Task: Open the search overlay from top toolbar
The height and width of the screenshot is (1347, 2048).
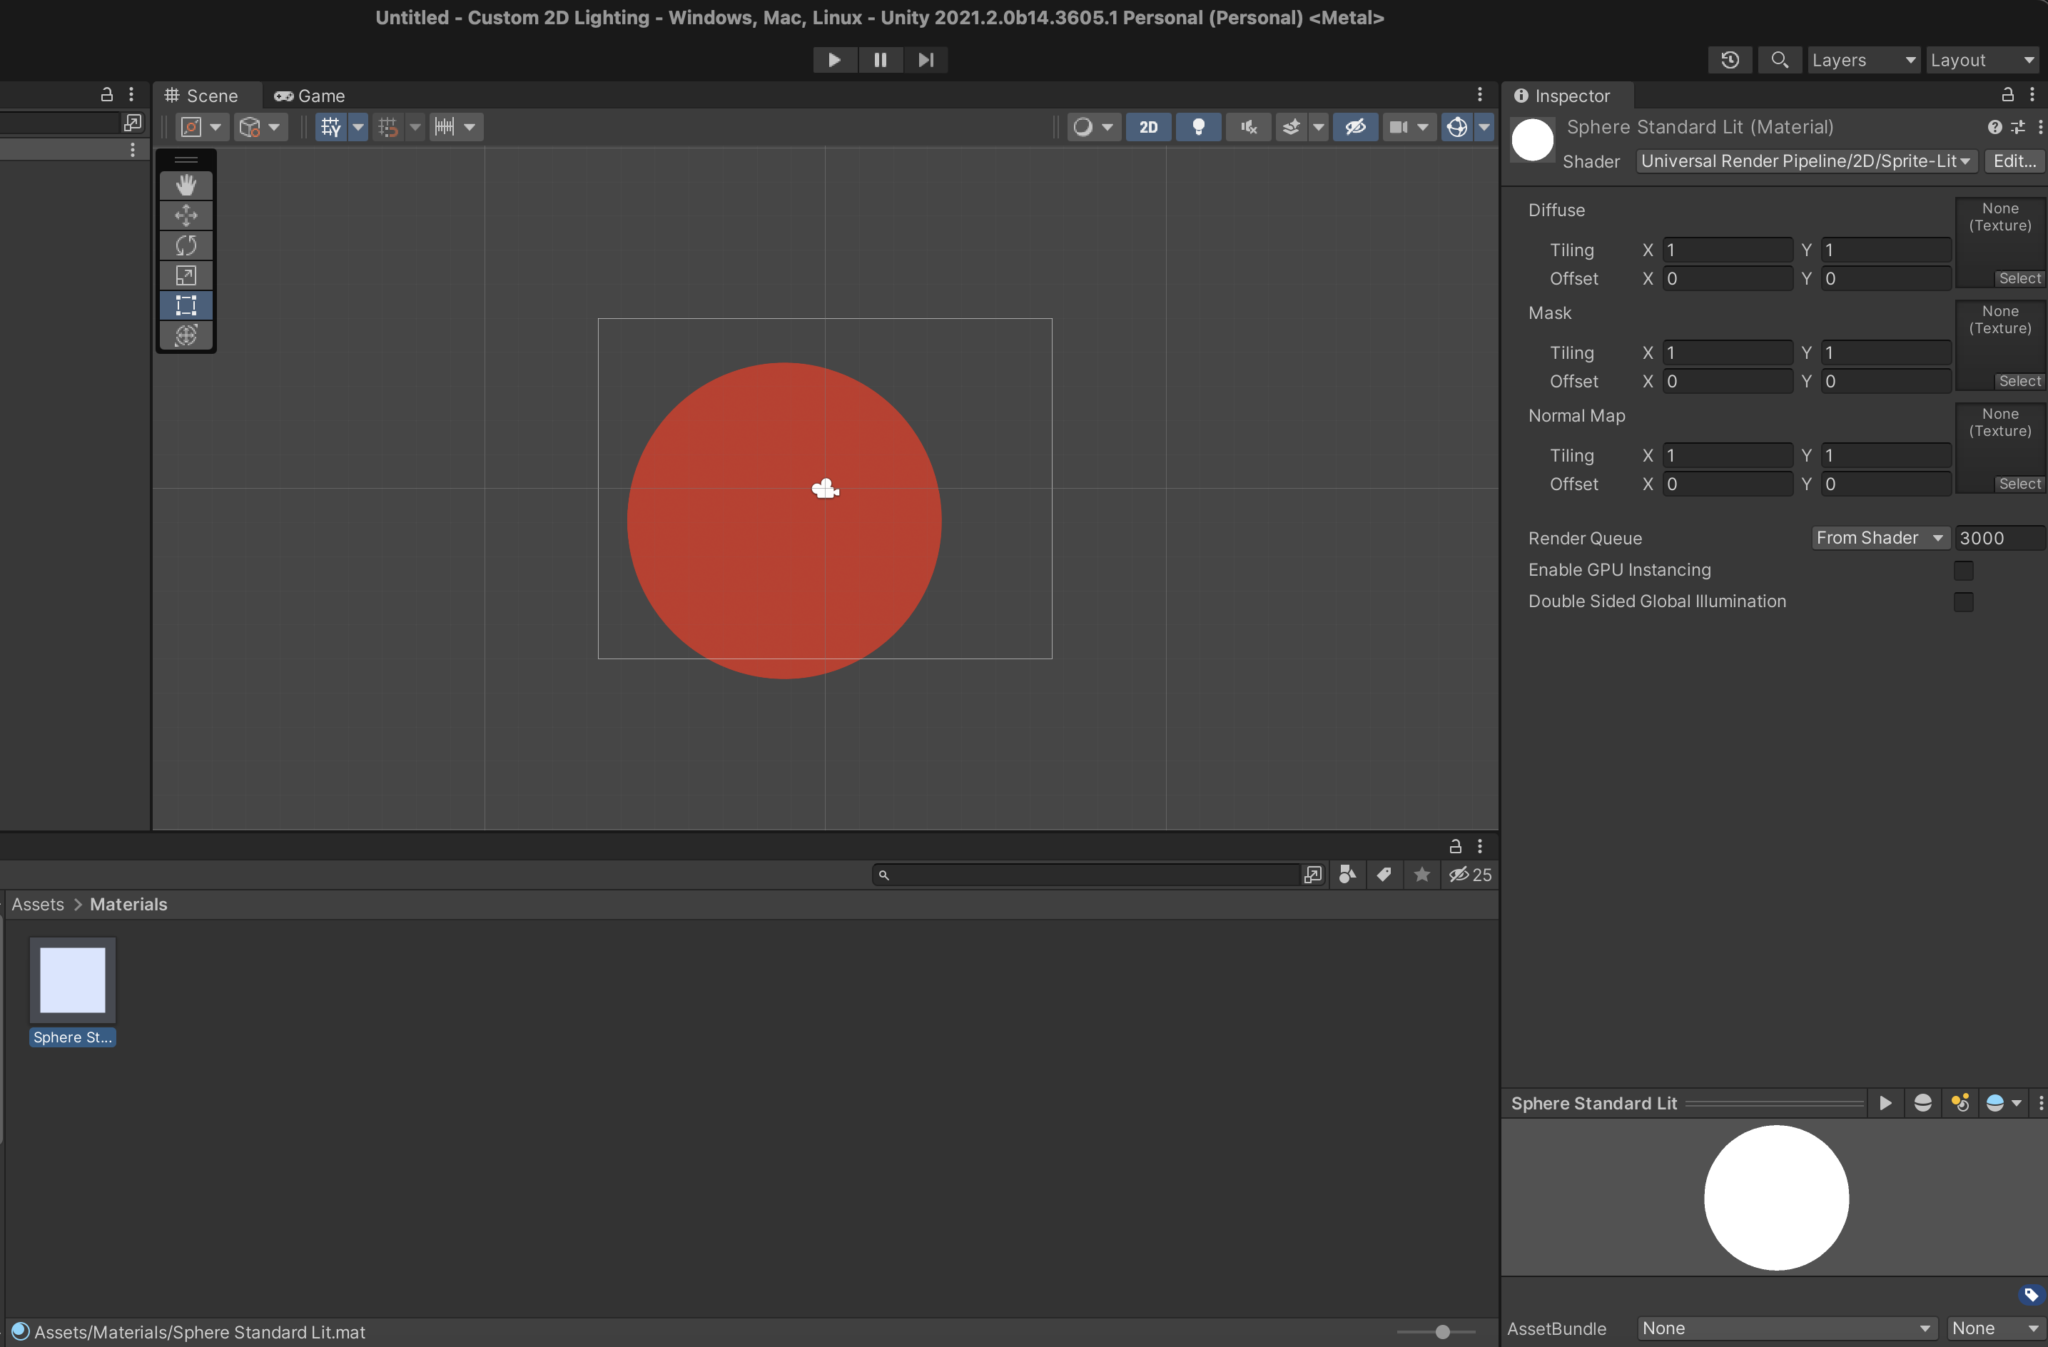Action: click(x=1779, y=60)
